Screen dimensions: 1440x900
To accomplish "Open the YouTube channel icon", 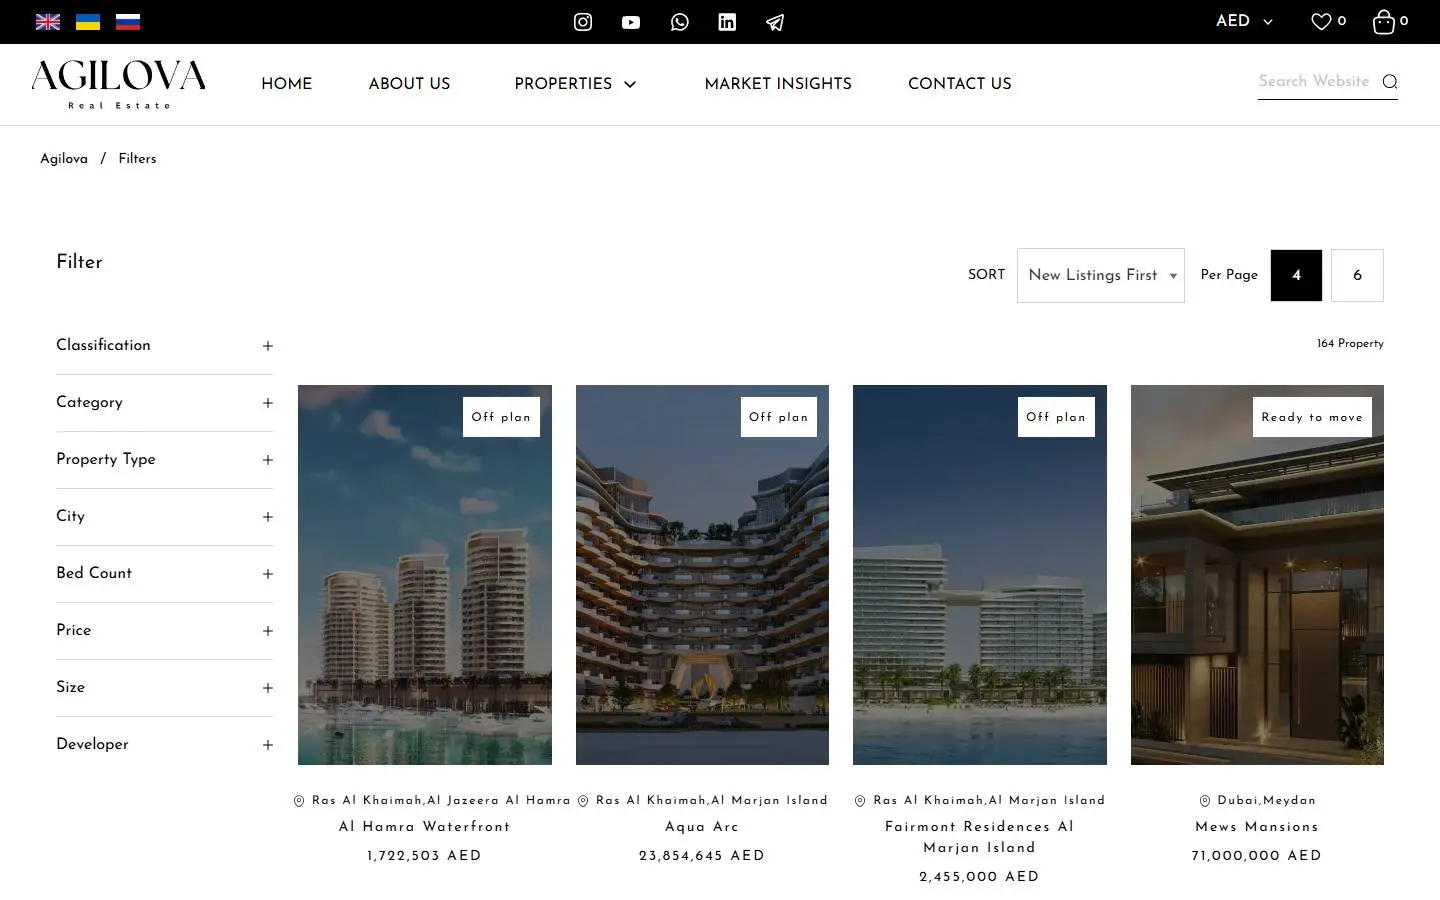I will point(631,22).
